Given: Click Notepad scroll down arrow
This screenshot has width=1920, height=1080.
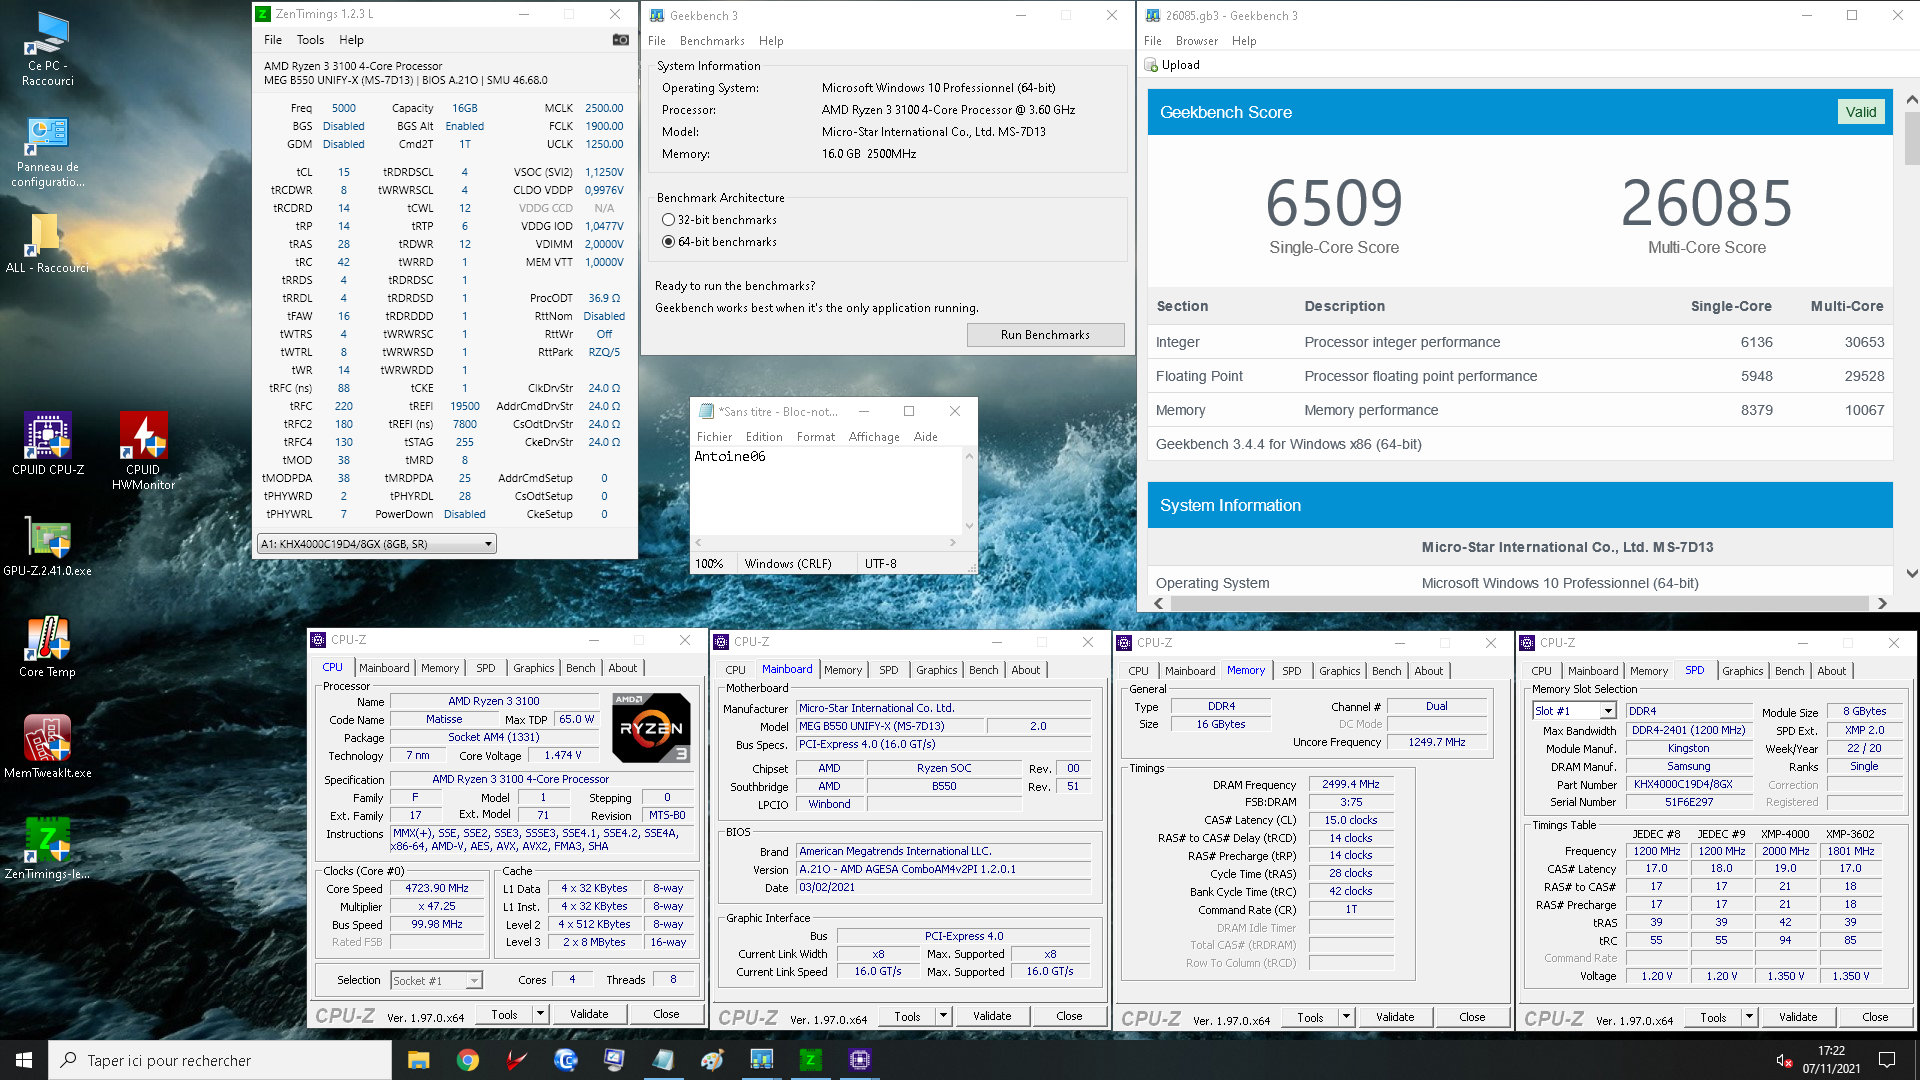Looking at the screenshot, I should 969,526.
